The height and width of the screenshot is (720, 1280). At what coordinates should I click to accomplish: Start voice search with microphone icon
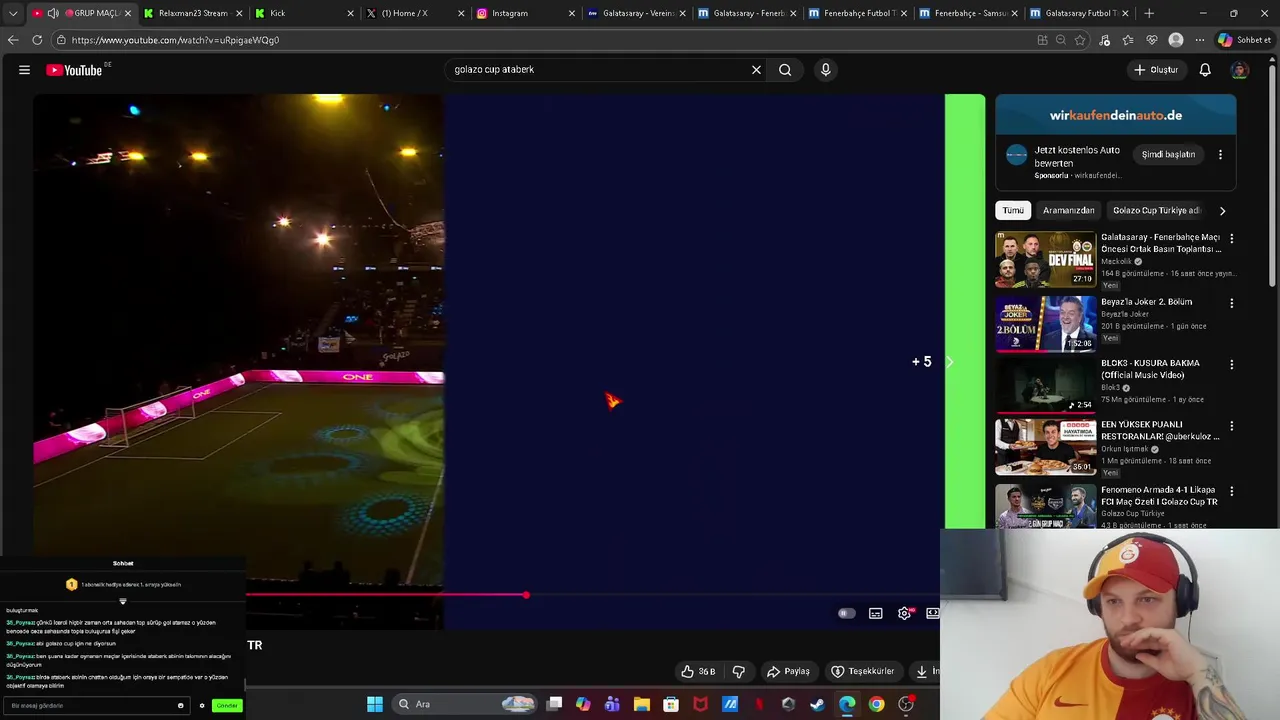[x=825, y=70]
